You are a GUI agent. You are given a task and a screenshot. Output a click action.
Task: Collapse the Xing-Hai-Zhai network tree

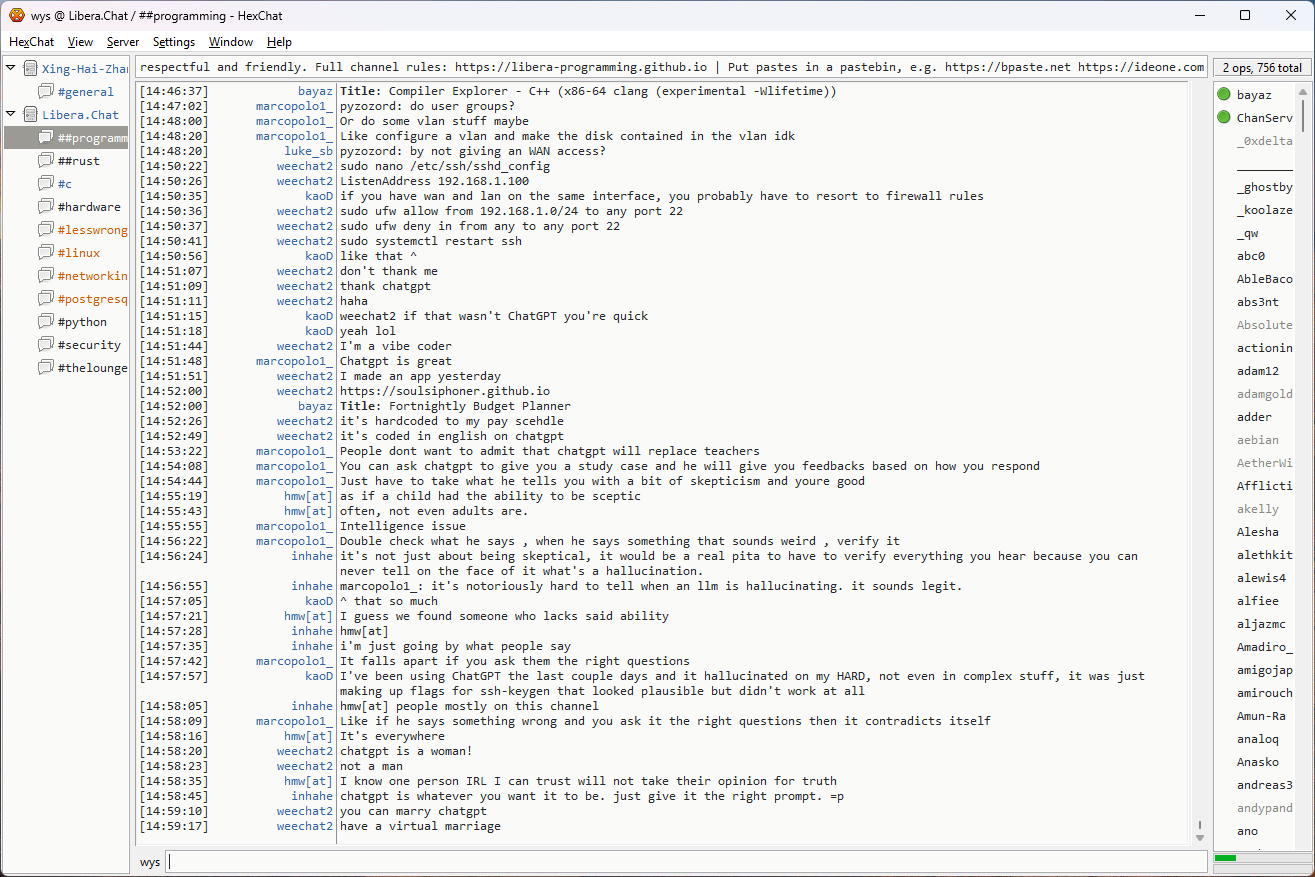pos(11,69)
